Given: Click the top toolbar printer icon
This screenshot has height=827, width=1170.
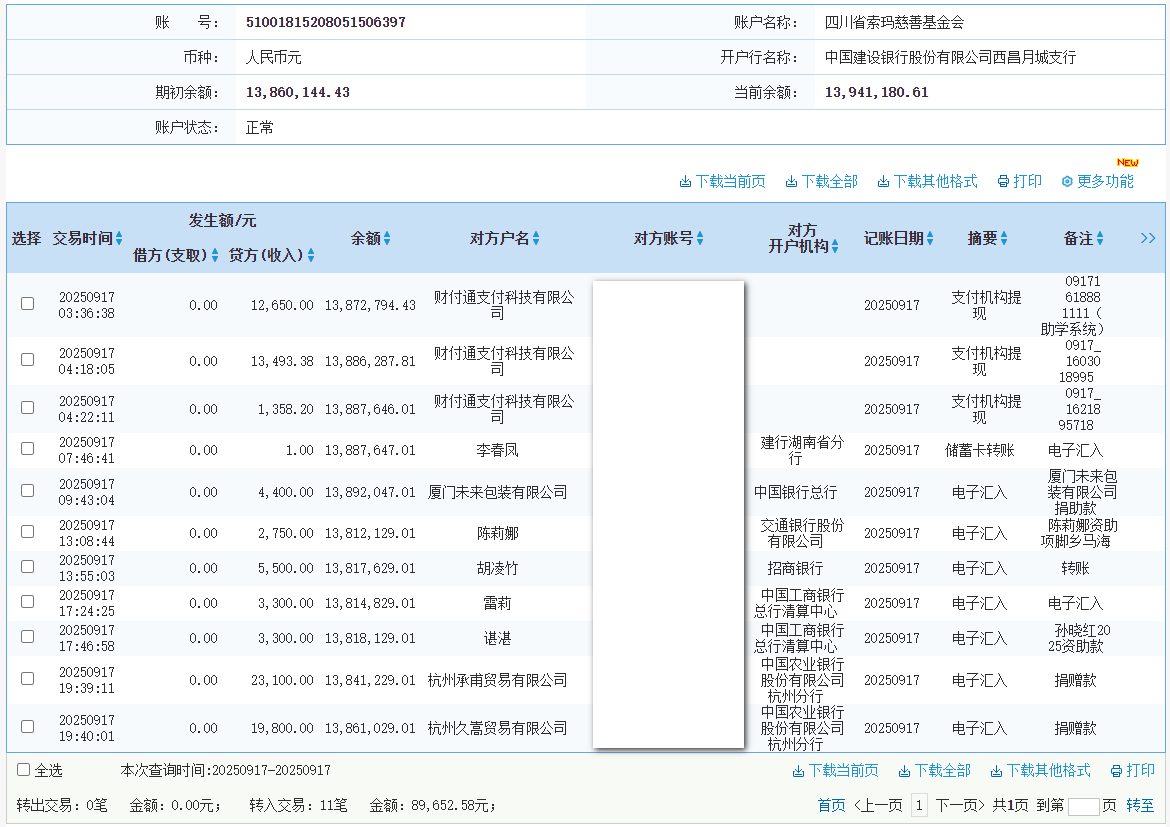Looking at the screenshot, I should (1003, 182).
